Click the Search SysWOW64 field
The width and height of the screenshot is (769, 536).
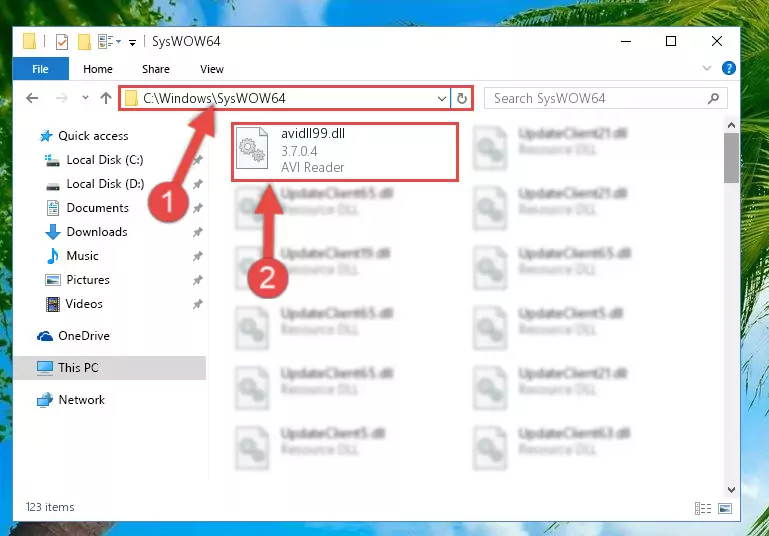[606, 98]
